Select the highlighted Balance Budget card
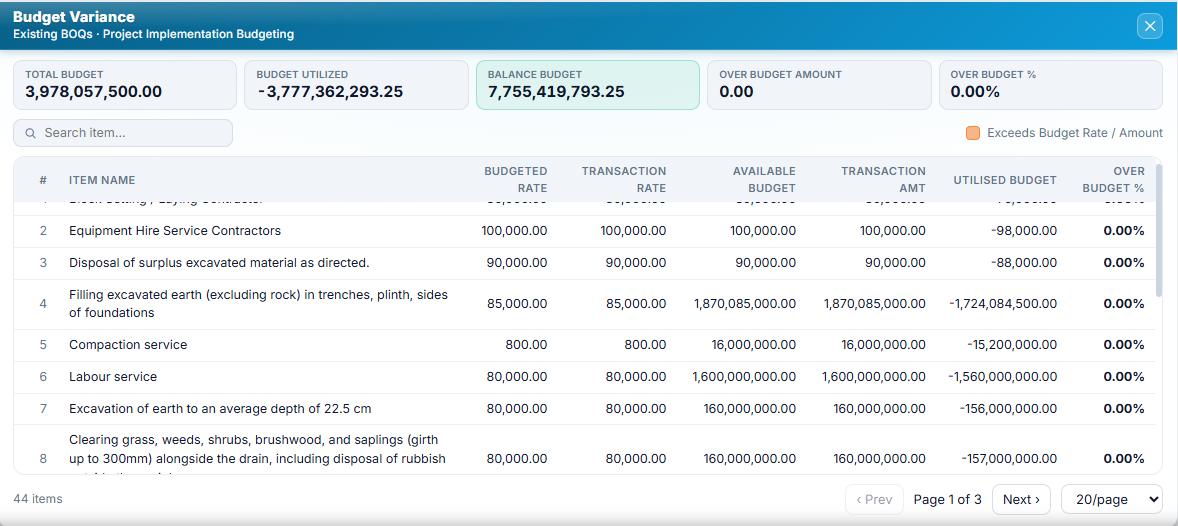The width and height of the screenshot is (1178, 526). pyautogui.click(x=587, y=85)
